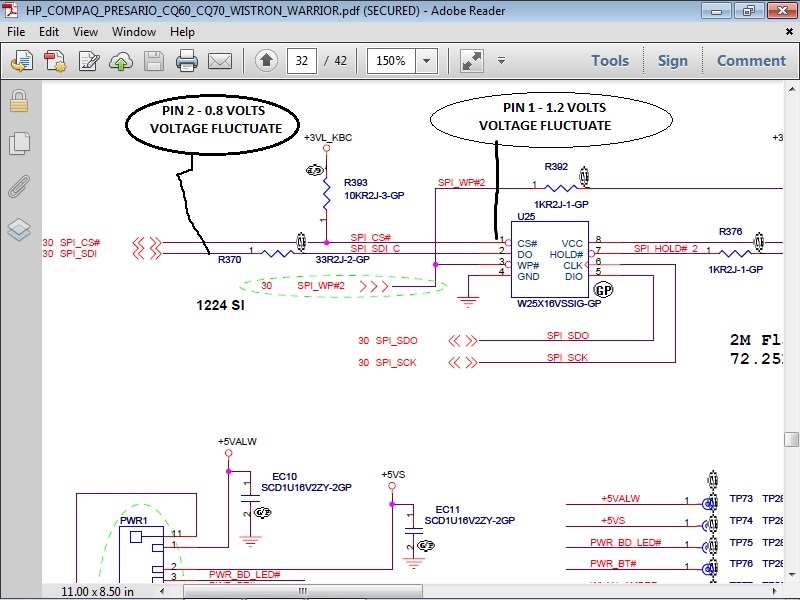Click the upload to cloud icon
Screen dimensions: 800x600
pos(121,61)
